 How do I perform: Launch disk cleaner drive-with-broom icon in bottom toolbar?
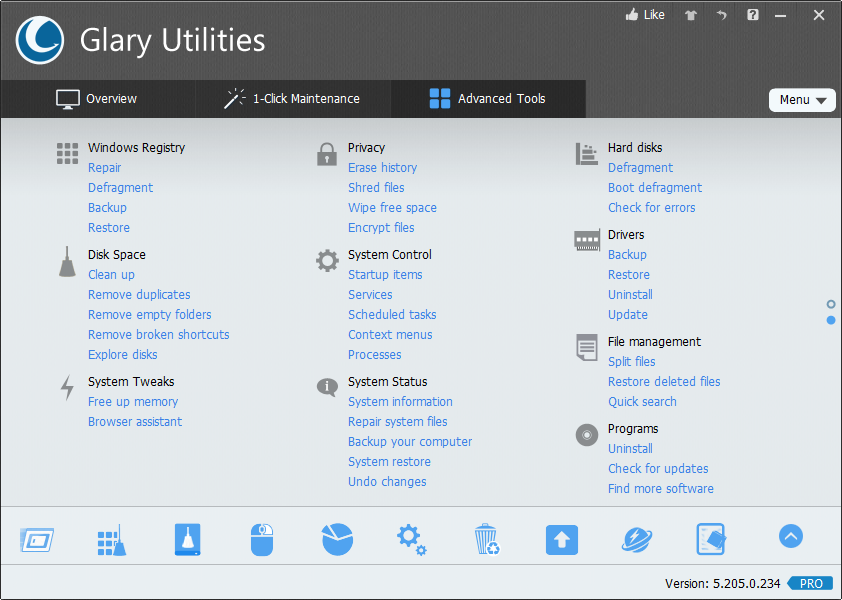tap(187, 539)
